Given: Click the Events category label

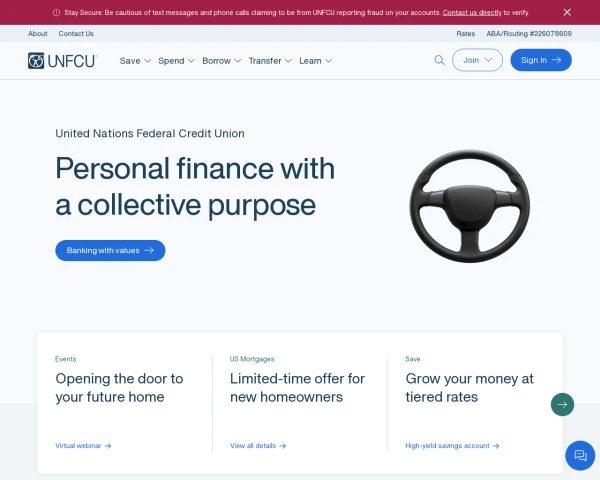Looking at the screenshot, I should [x=65, y=359].
